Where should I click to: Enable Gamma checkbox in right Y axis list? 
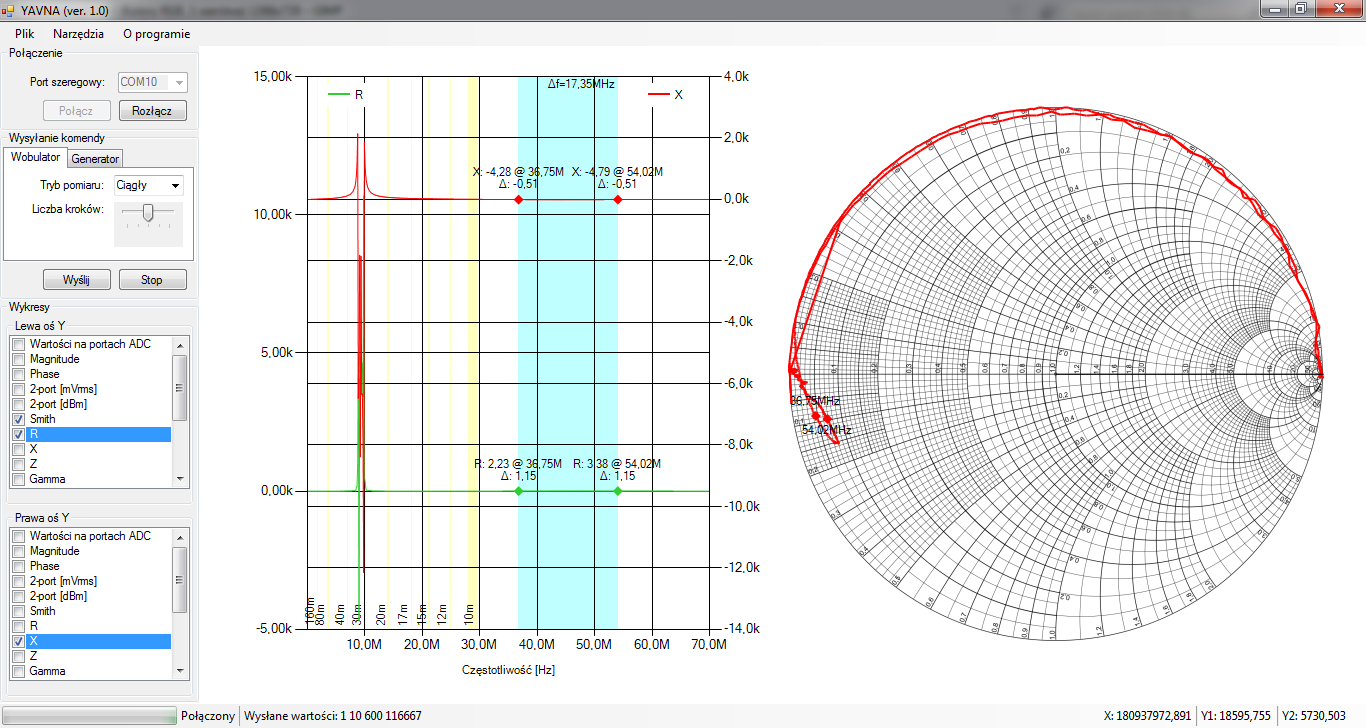click(x=18, y=671)
